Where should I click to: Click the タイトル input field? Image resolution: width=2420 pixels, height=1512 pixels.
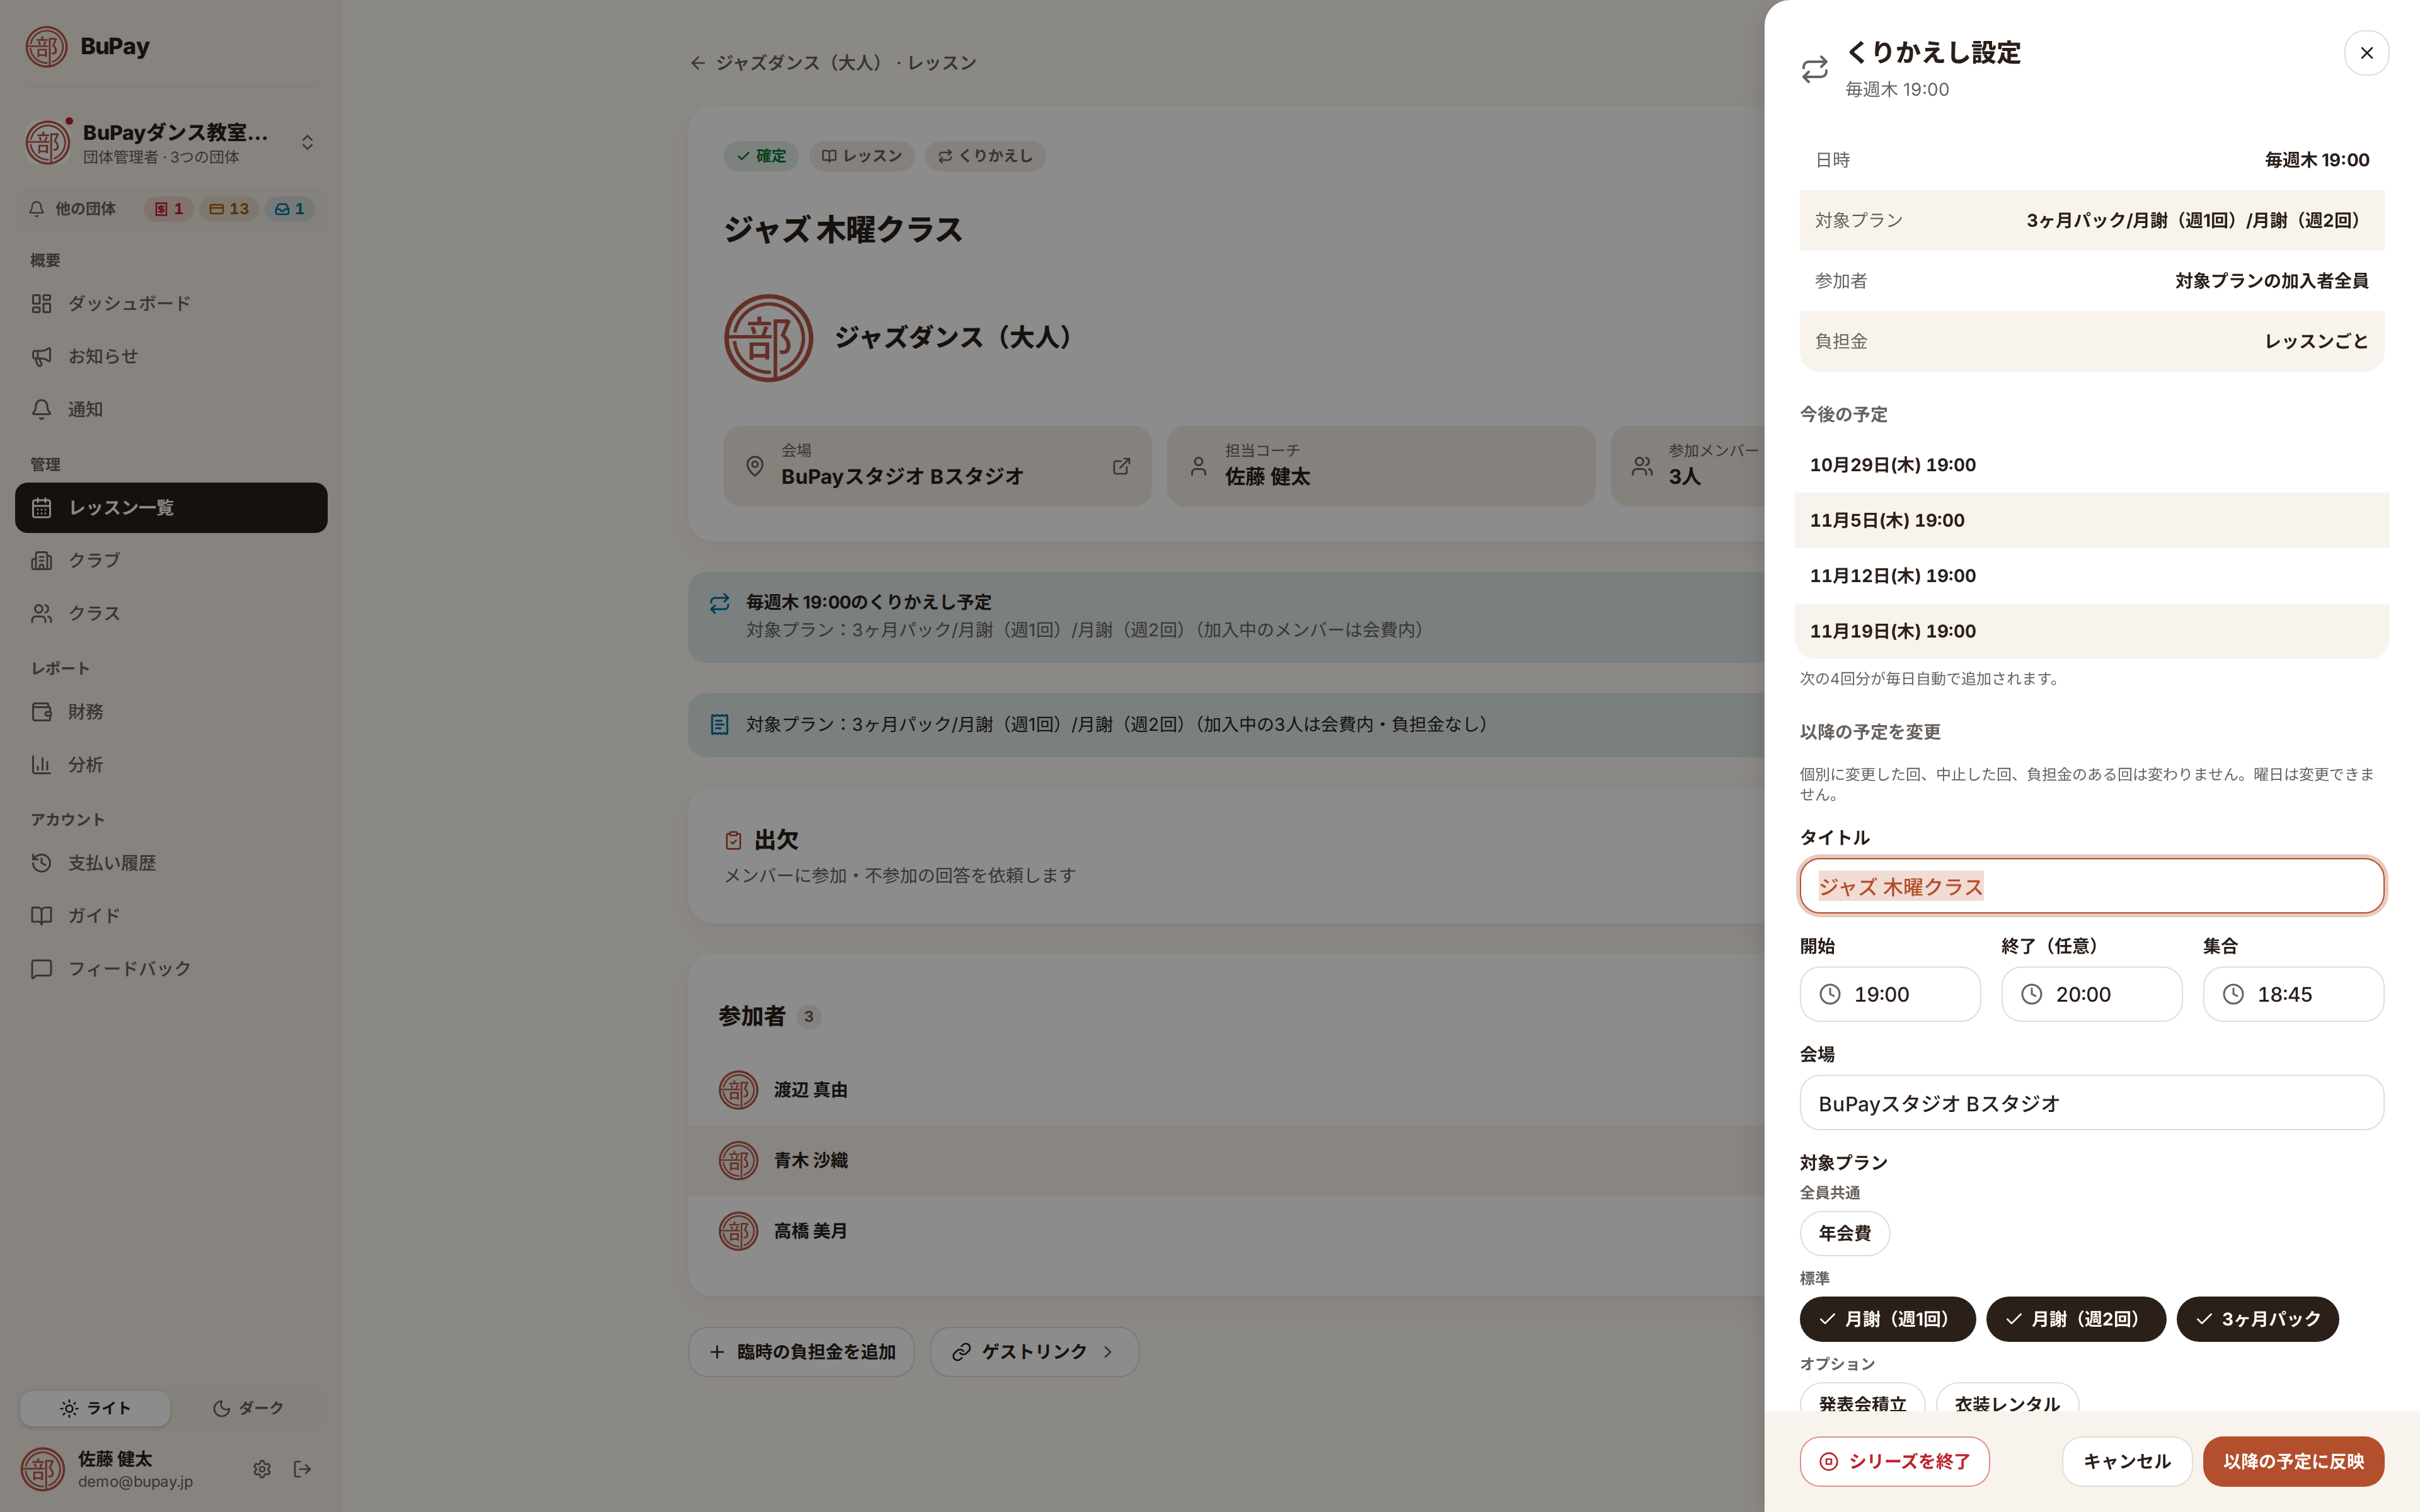tap(2091, 886)
